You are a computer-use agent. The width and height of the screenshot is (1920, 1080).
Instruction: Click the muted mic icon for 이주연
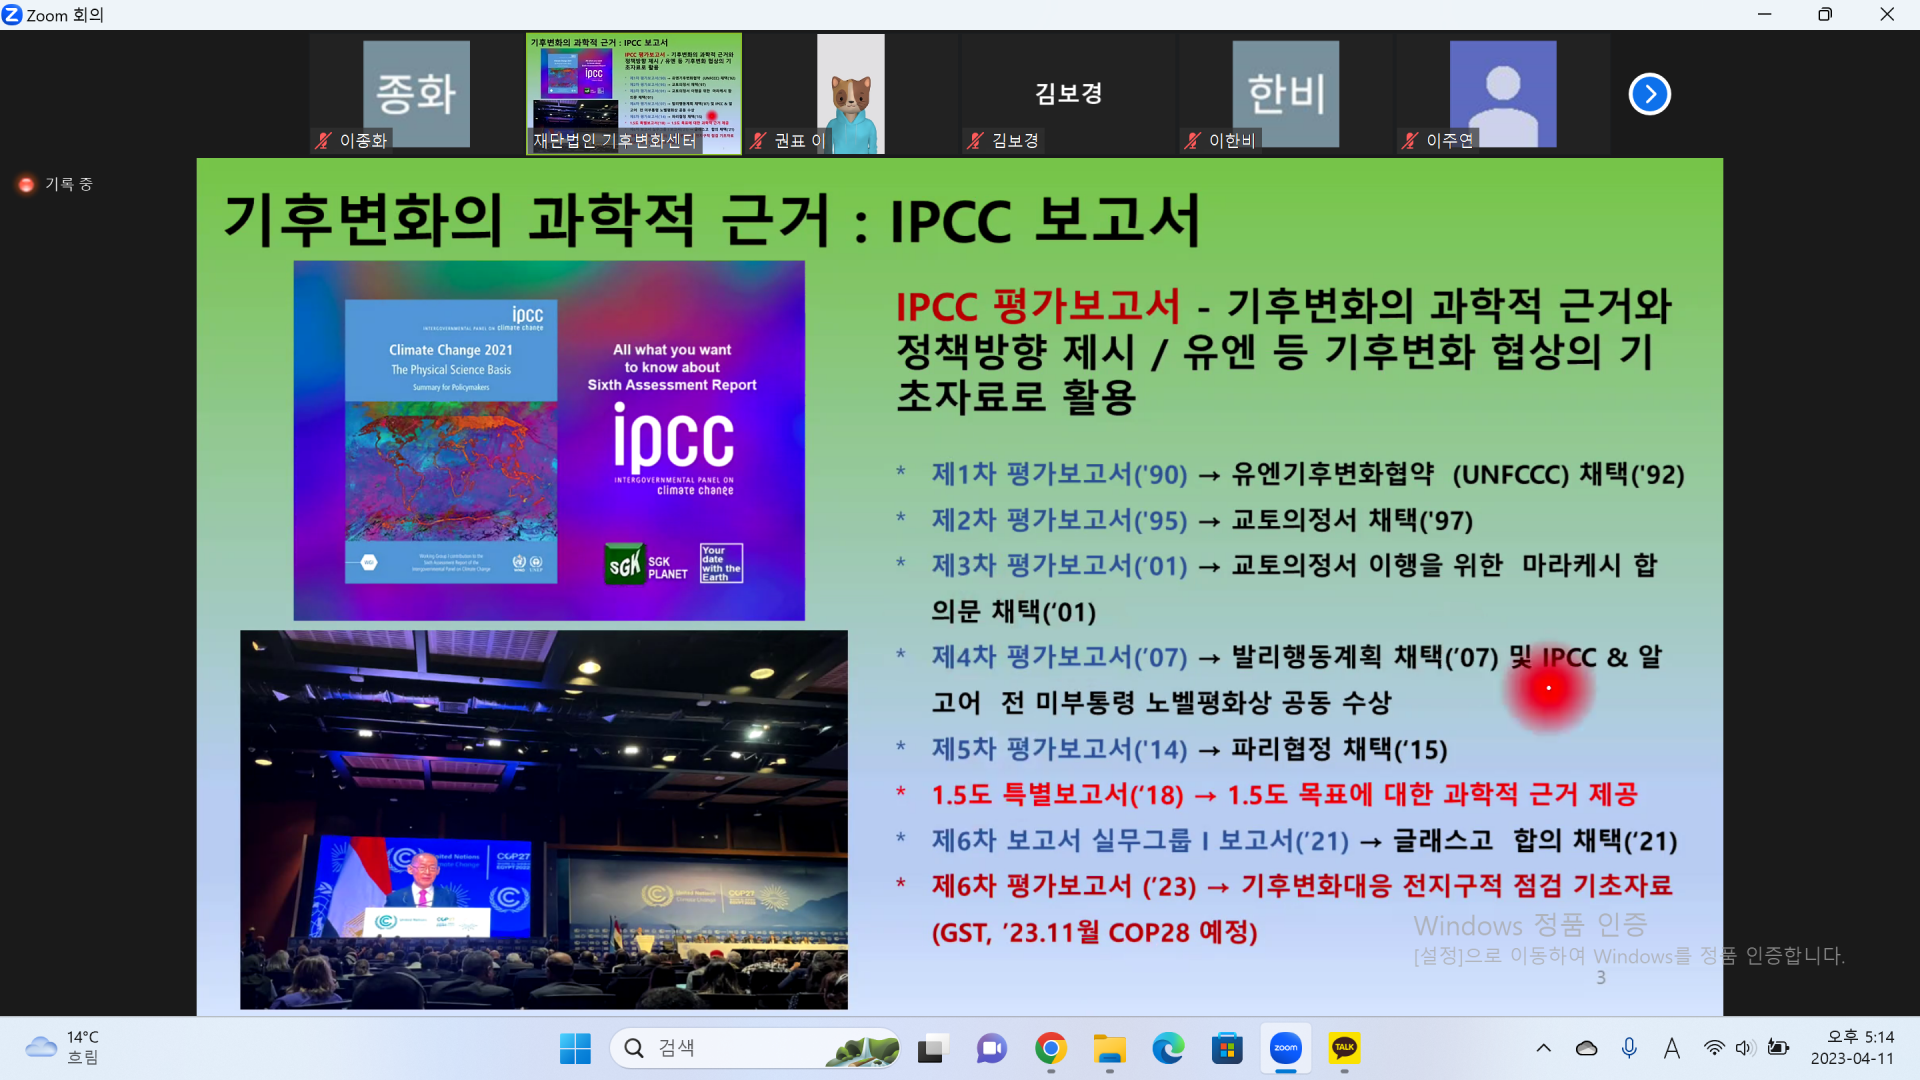1409,141
